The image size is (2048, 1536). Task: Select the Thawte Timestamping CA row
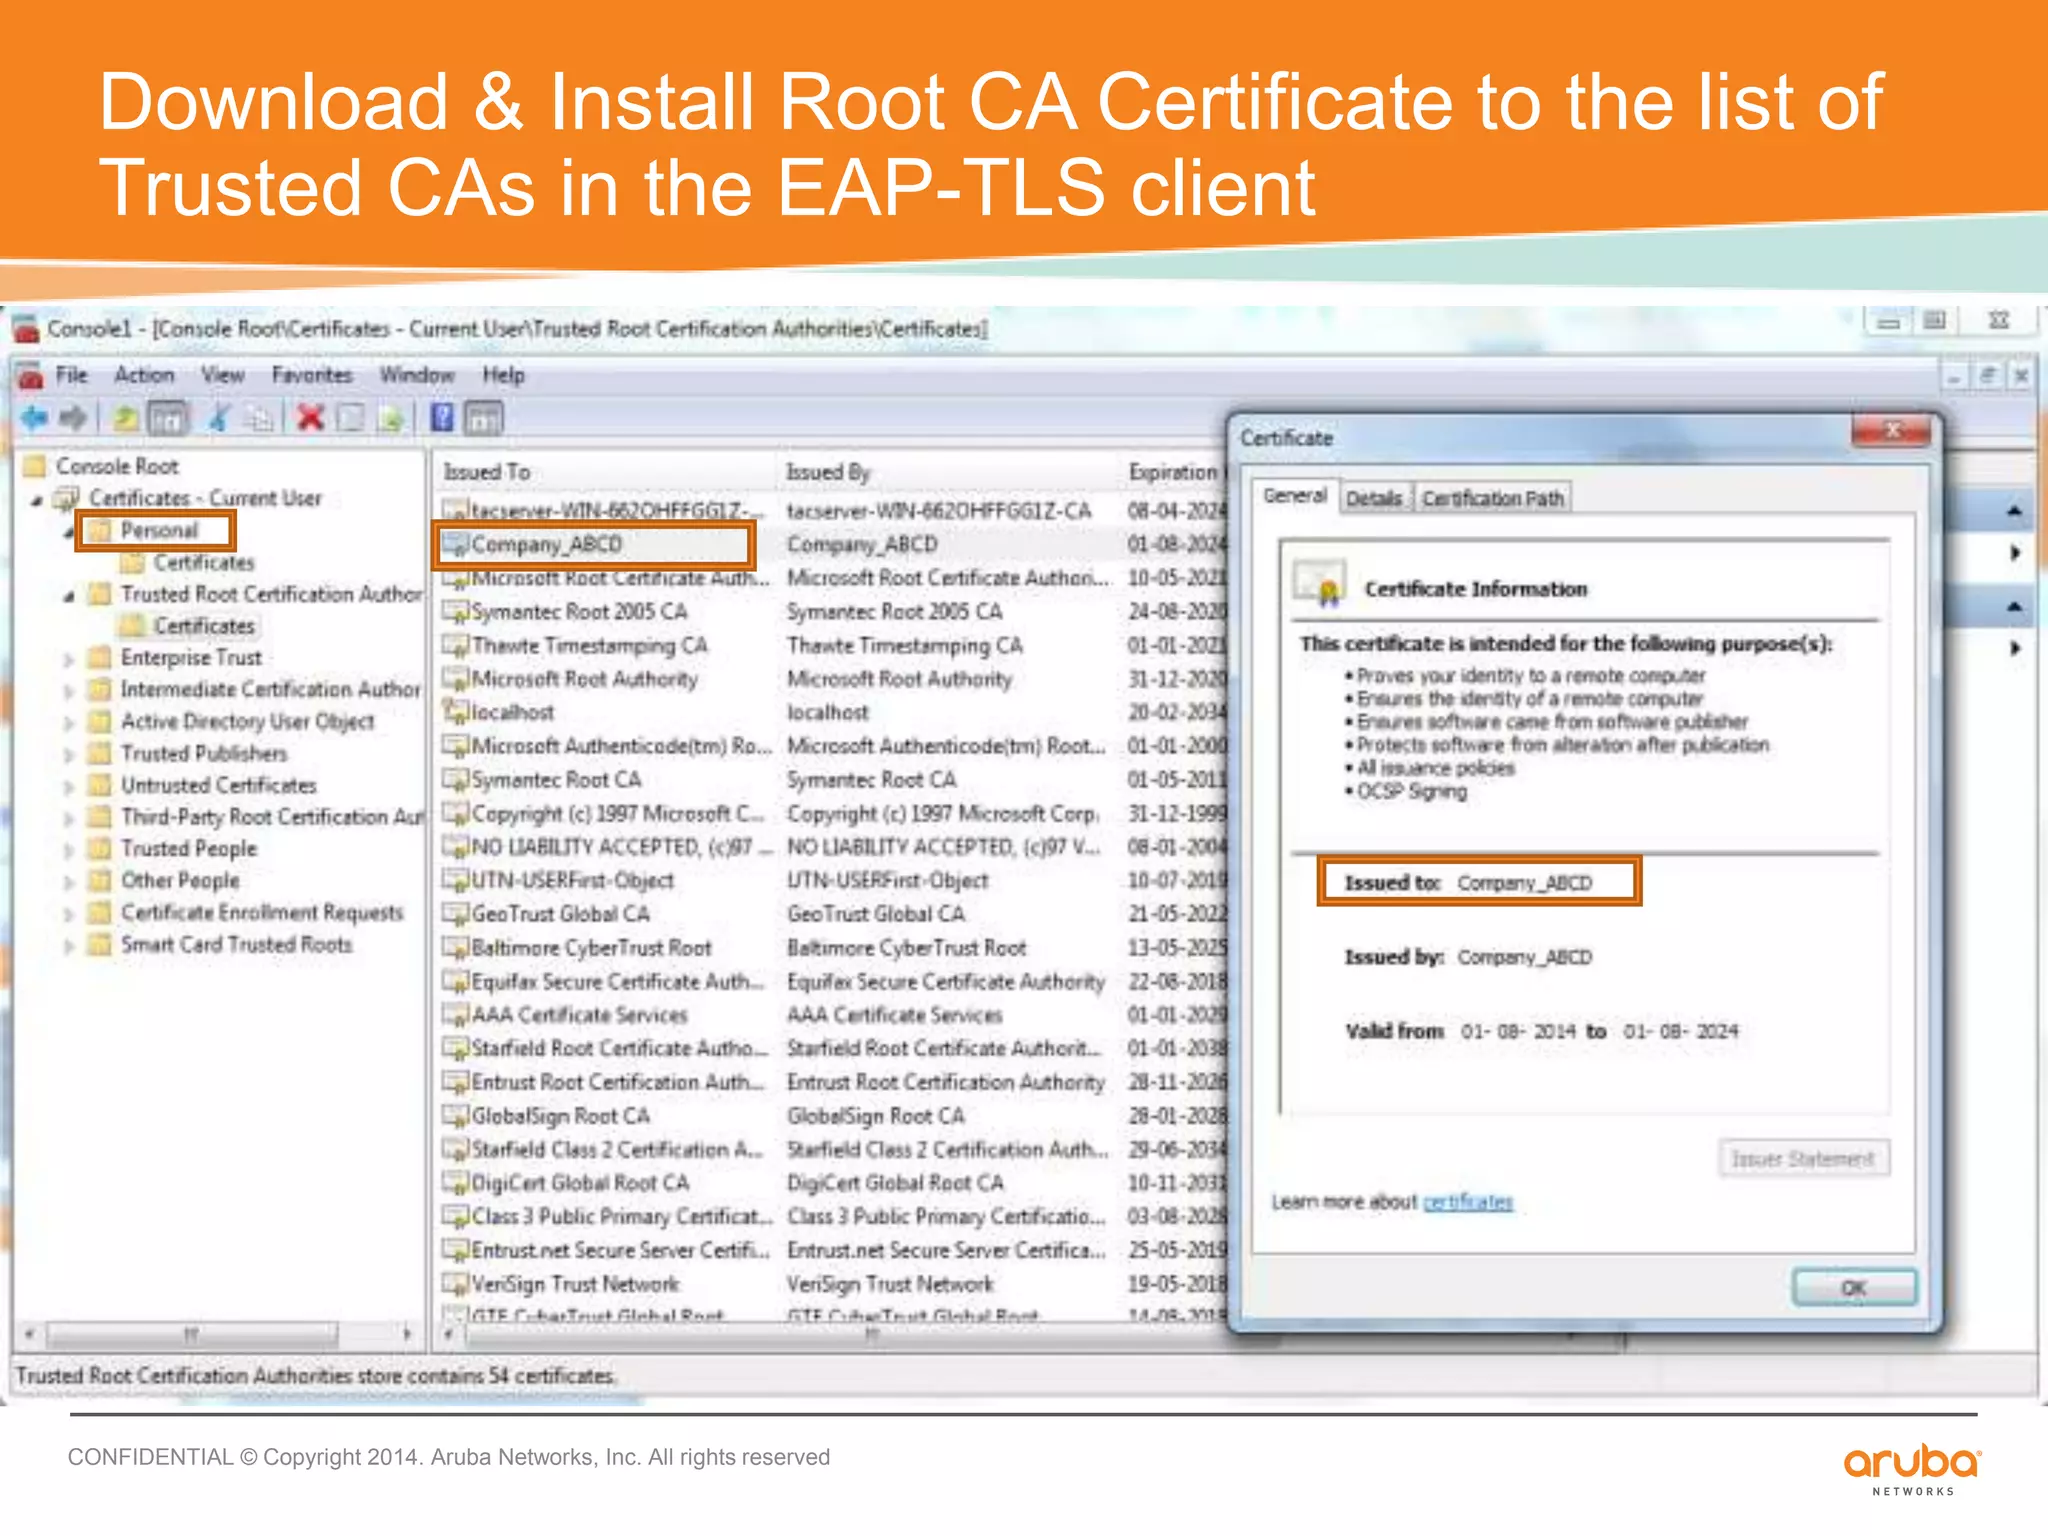point(831,646)
